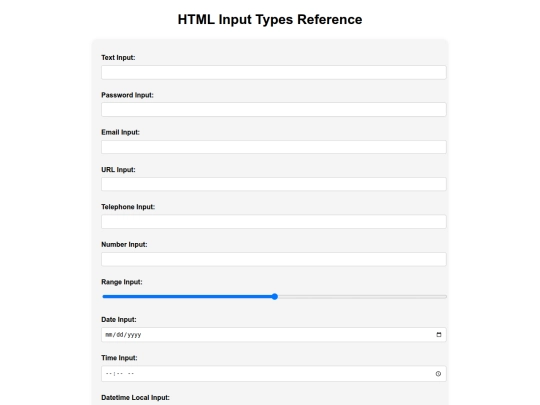
Task: Click the 'Text Input:' label
Action: click(118, 58)
